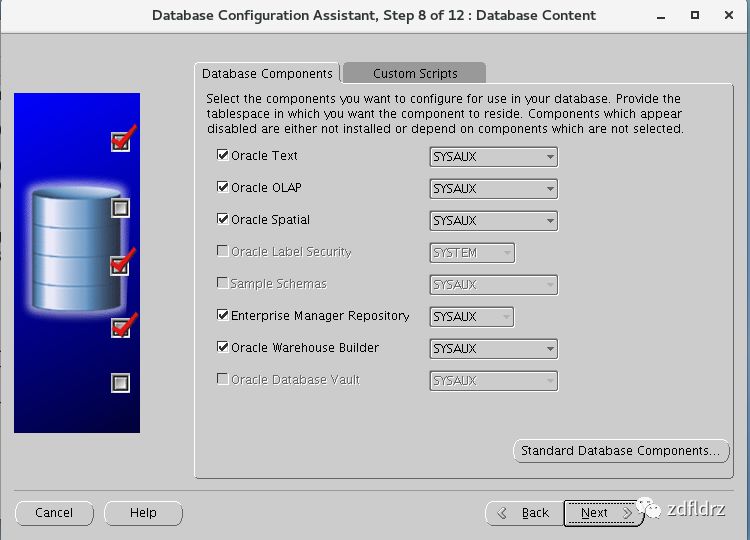Click the Oracle OLAP label
The width and height of the screenshot is (750, 540).
tap(266, 188)
